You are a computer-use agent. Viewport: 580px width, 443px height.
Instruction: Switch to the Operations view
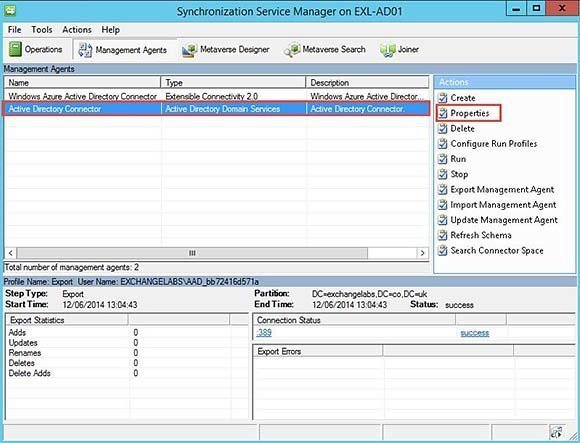coord(43,49)
